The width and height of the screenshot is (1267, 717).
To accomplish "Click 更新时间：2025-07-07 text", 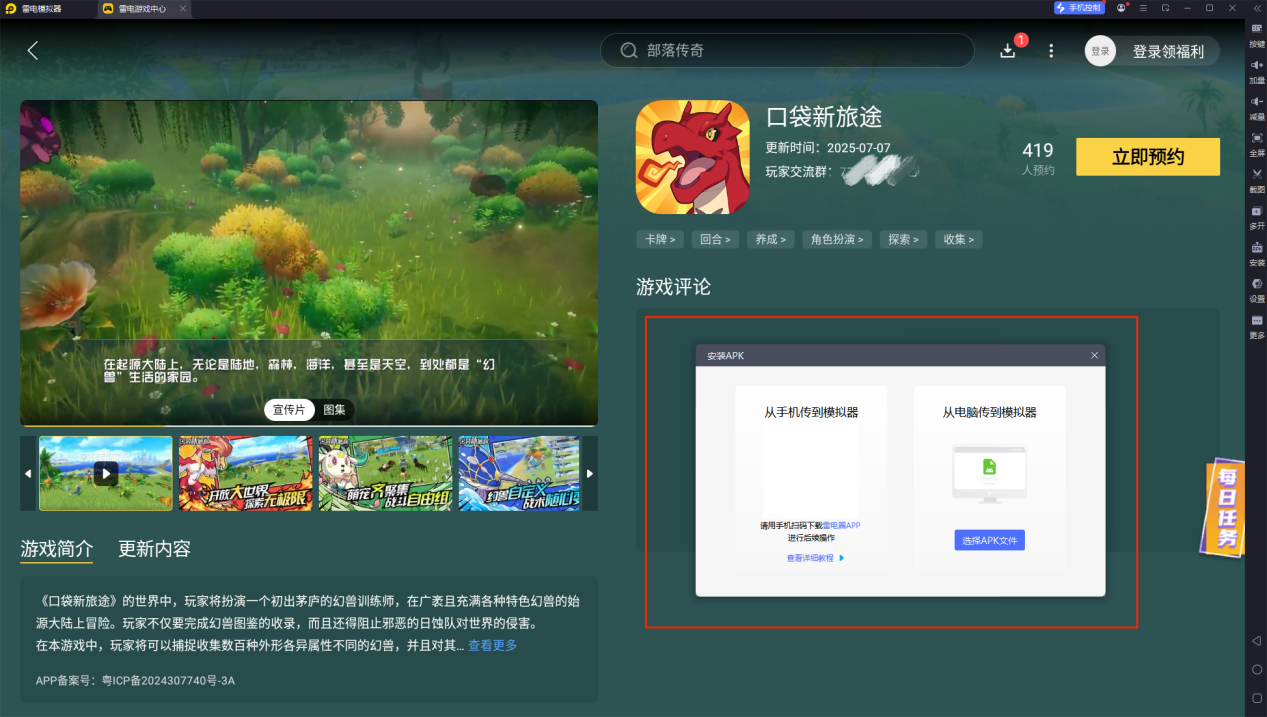I will (828, 148).
